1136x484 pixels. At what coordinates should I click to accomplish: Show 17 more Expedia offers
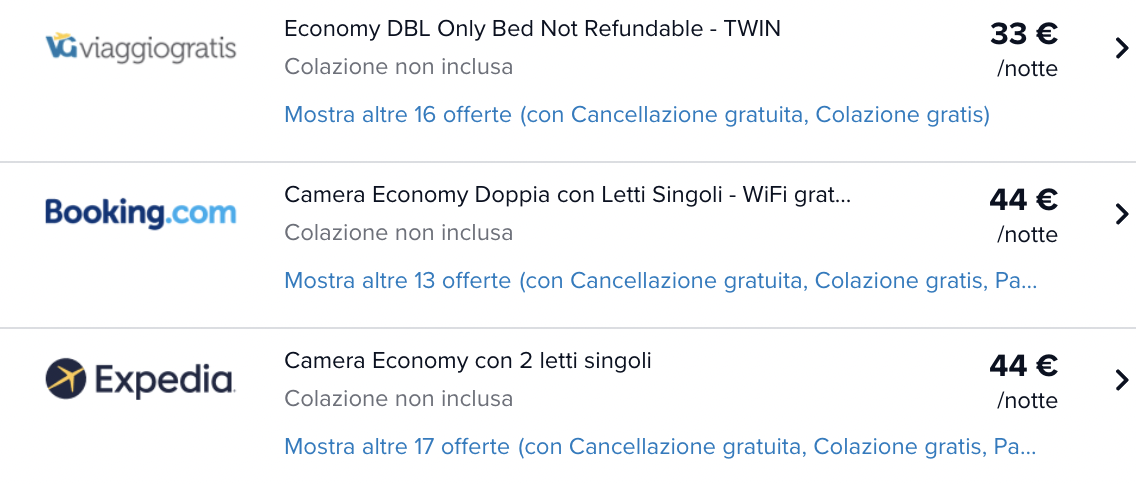tap(660, 446)
